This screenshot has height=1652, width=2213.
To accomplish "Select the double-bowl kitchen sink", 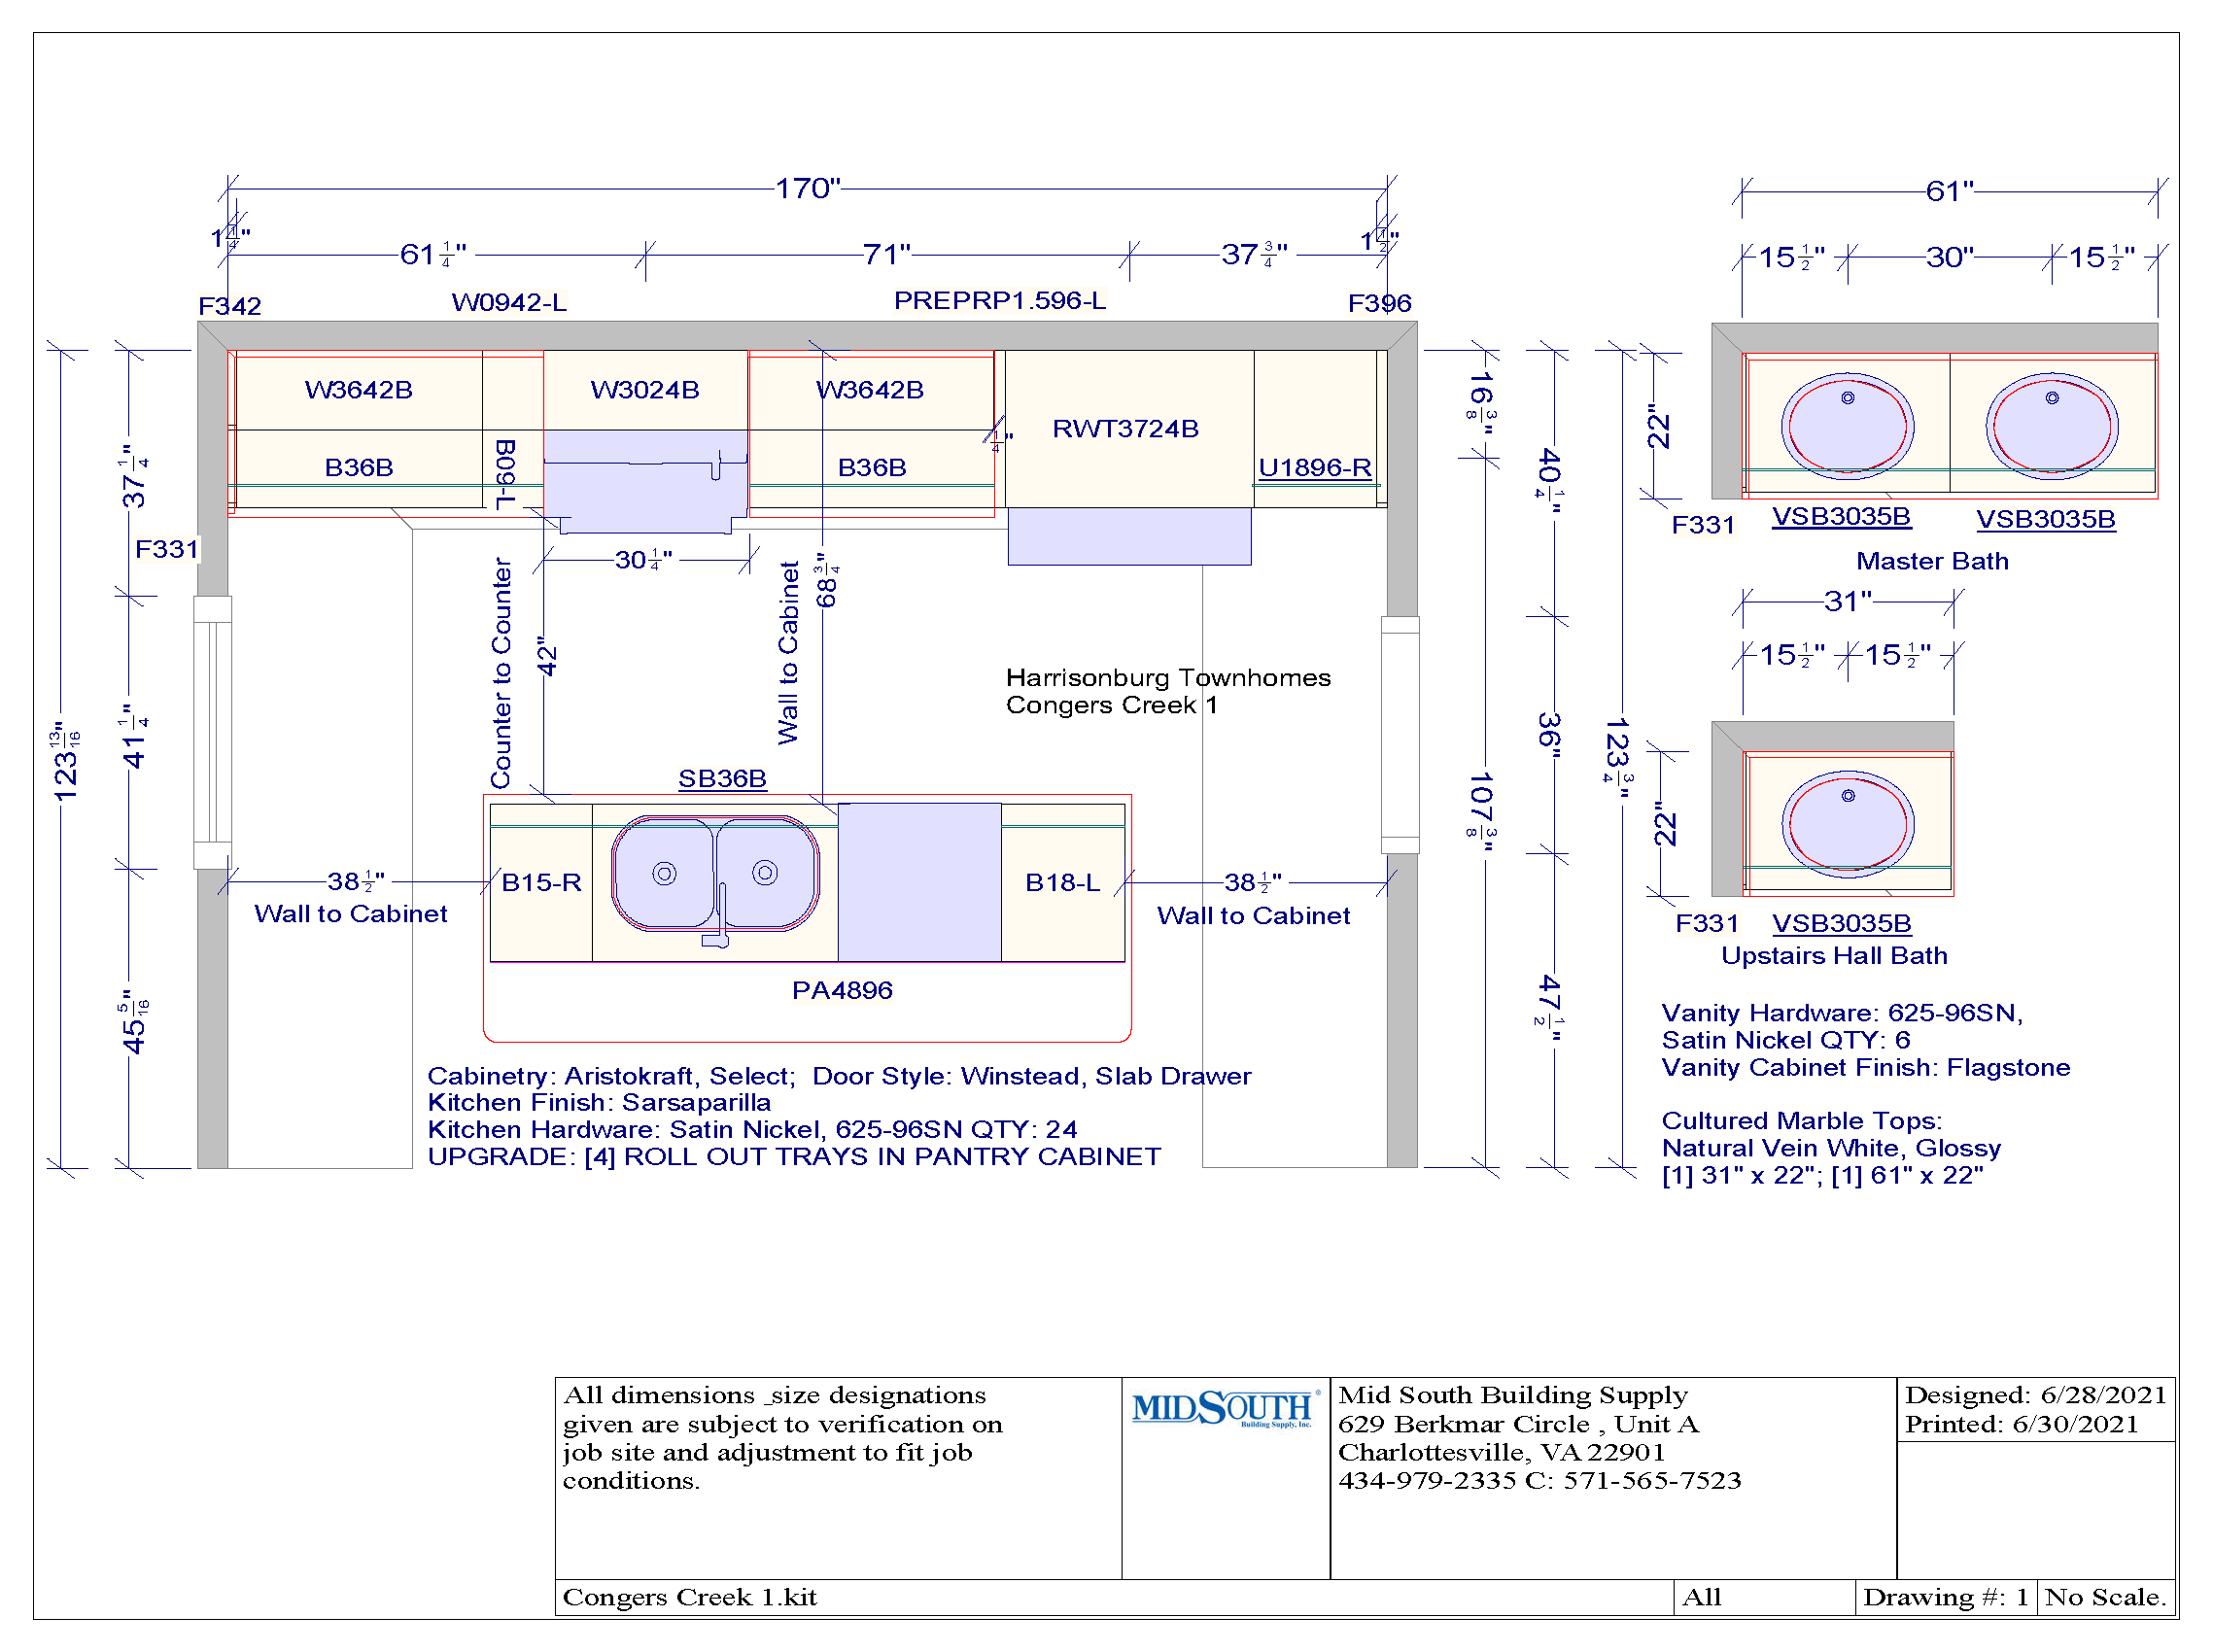I will pos(714,874).
